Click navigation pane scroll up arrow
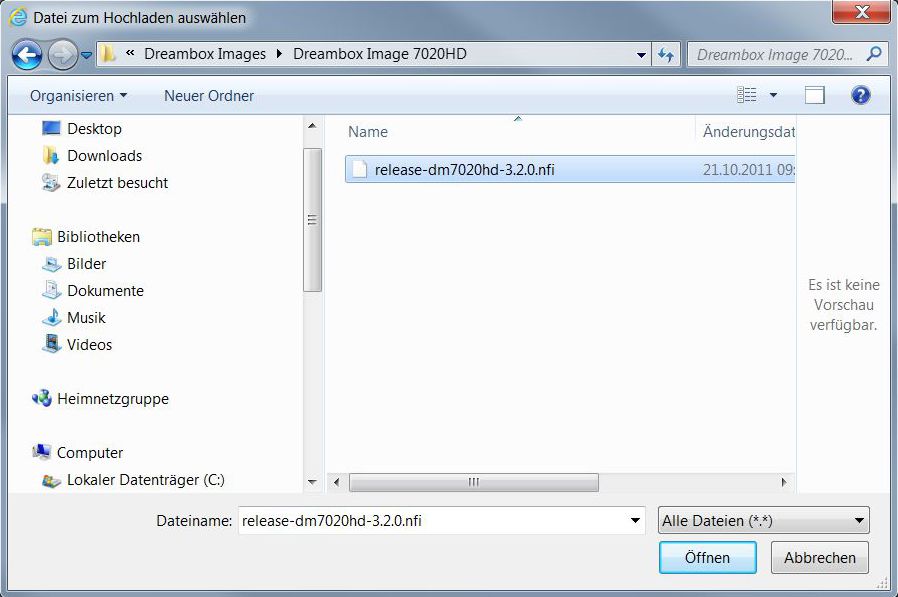 coord(312,125)
